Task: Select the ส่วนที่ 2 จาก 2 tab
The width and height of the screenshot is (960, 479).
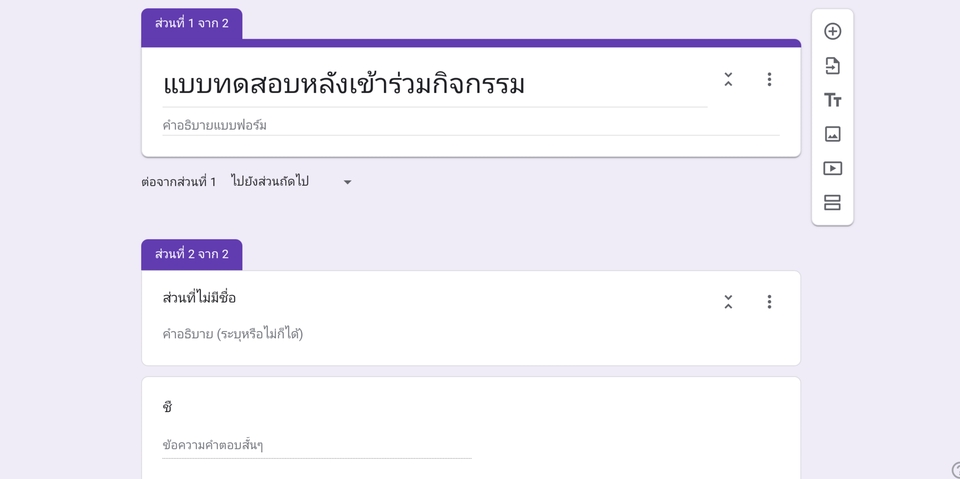Action: click(x=192, y=254)
